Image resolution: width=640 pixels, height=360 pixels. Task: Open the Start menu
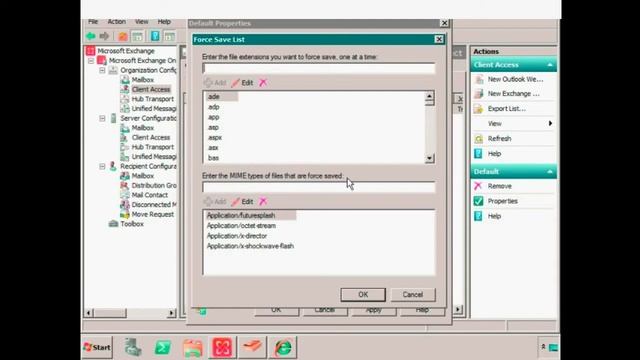pos(97,347)
